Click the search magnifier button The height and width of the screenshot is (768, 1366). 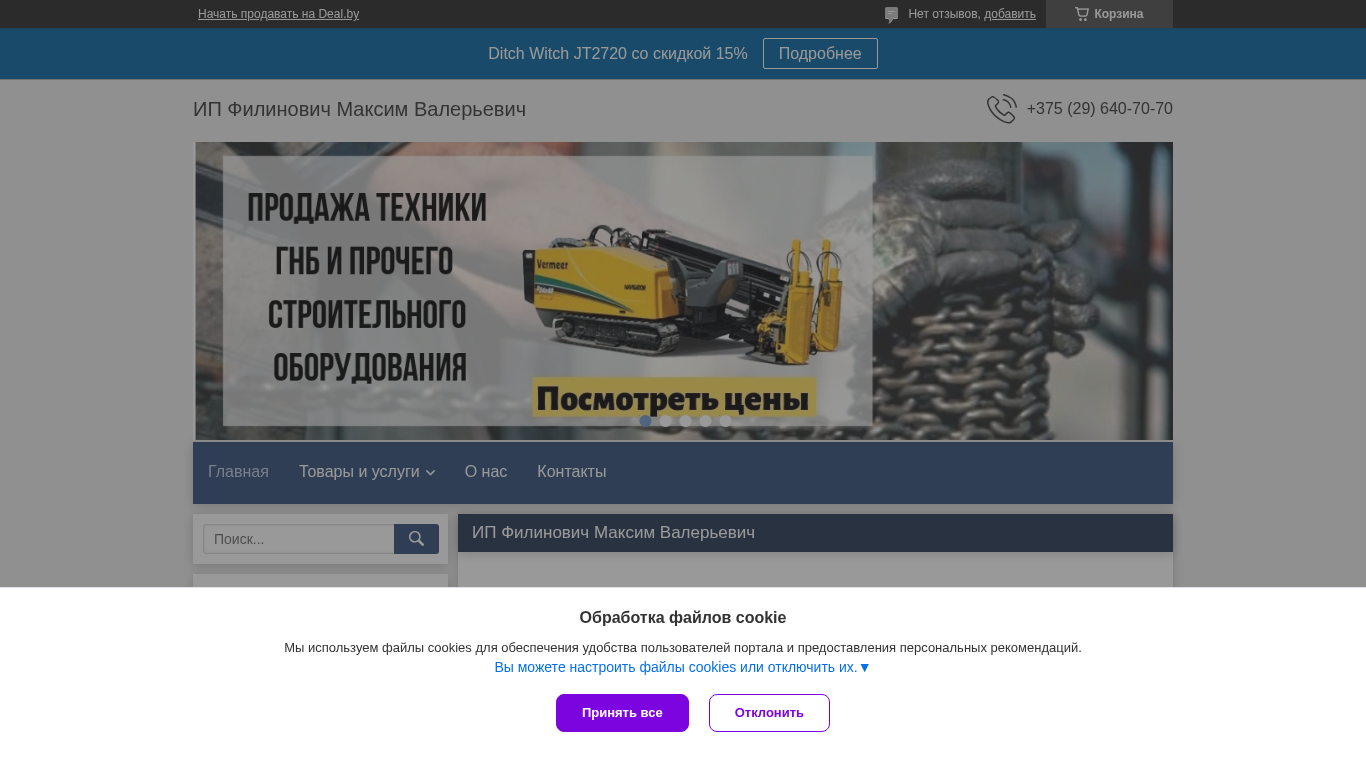coord(416,539)
